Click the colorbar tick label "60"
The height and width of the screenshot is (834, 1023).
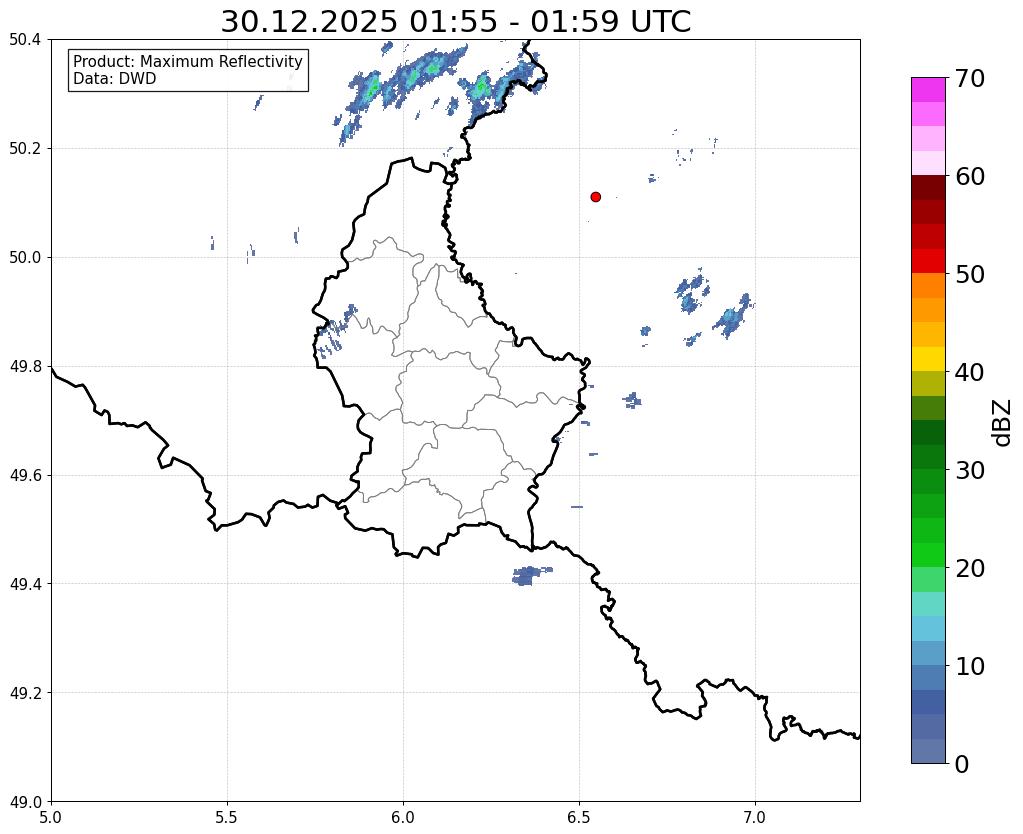[969, 176]
